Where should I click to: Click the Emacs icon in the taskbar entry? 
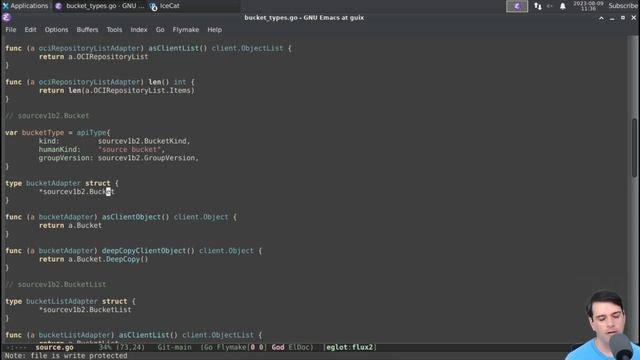point(58,6)
